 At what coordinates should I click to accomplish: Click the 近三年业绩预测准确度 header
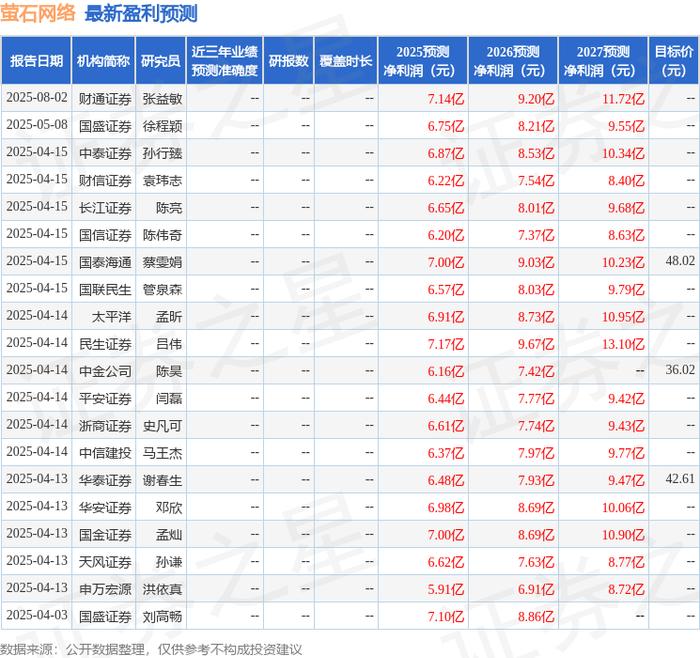point(225,61)
